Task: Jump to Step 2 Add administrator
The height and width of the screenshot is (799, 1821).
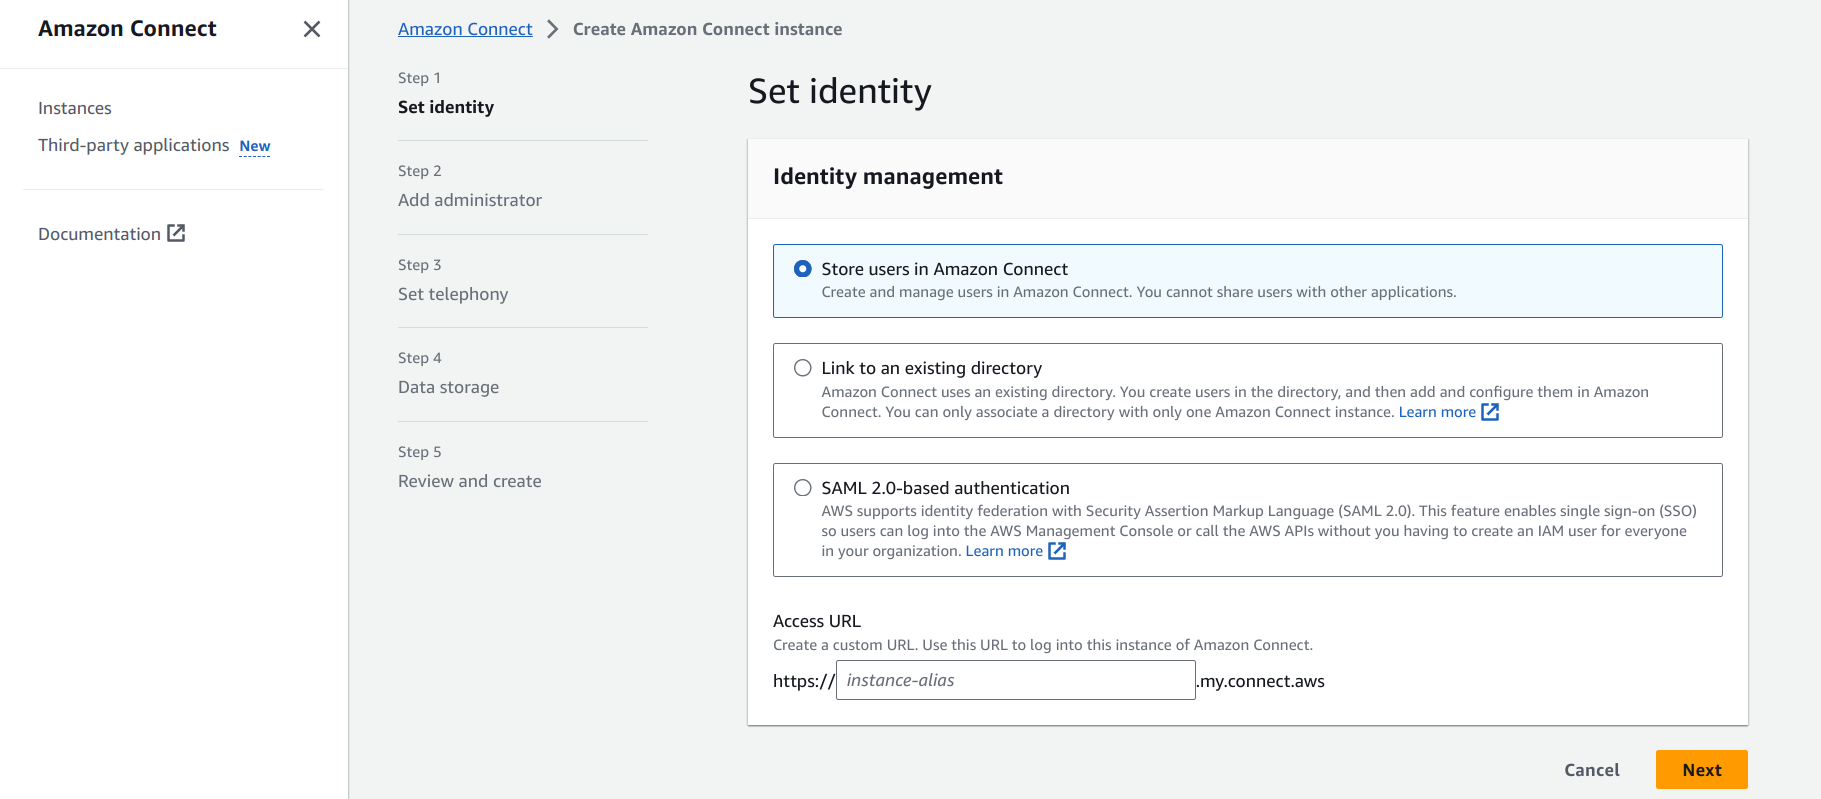Action: (x=470, y=200)
